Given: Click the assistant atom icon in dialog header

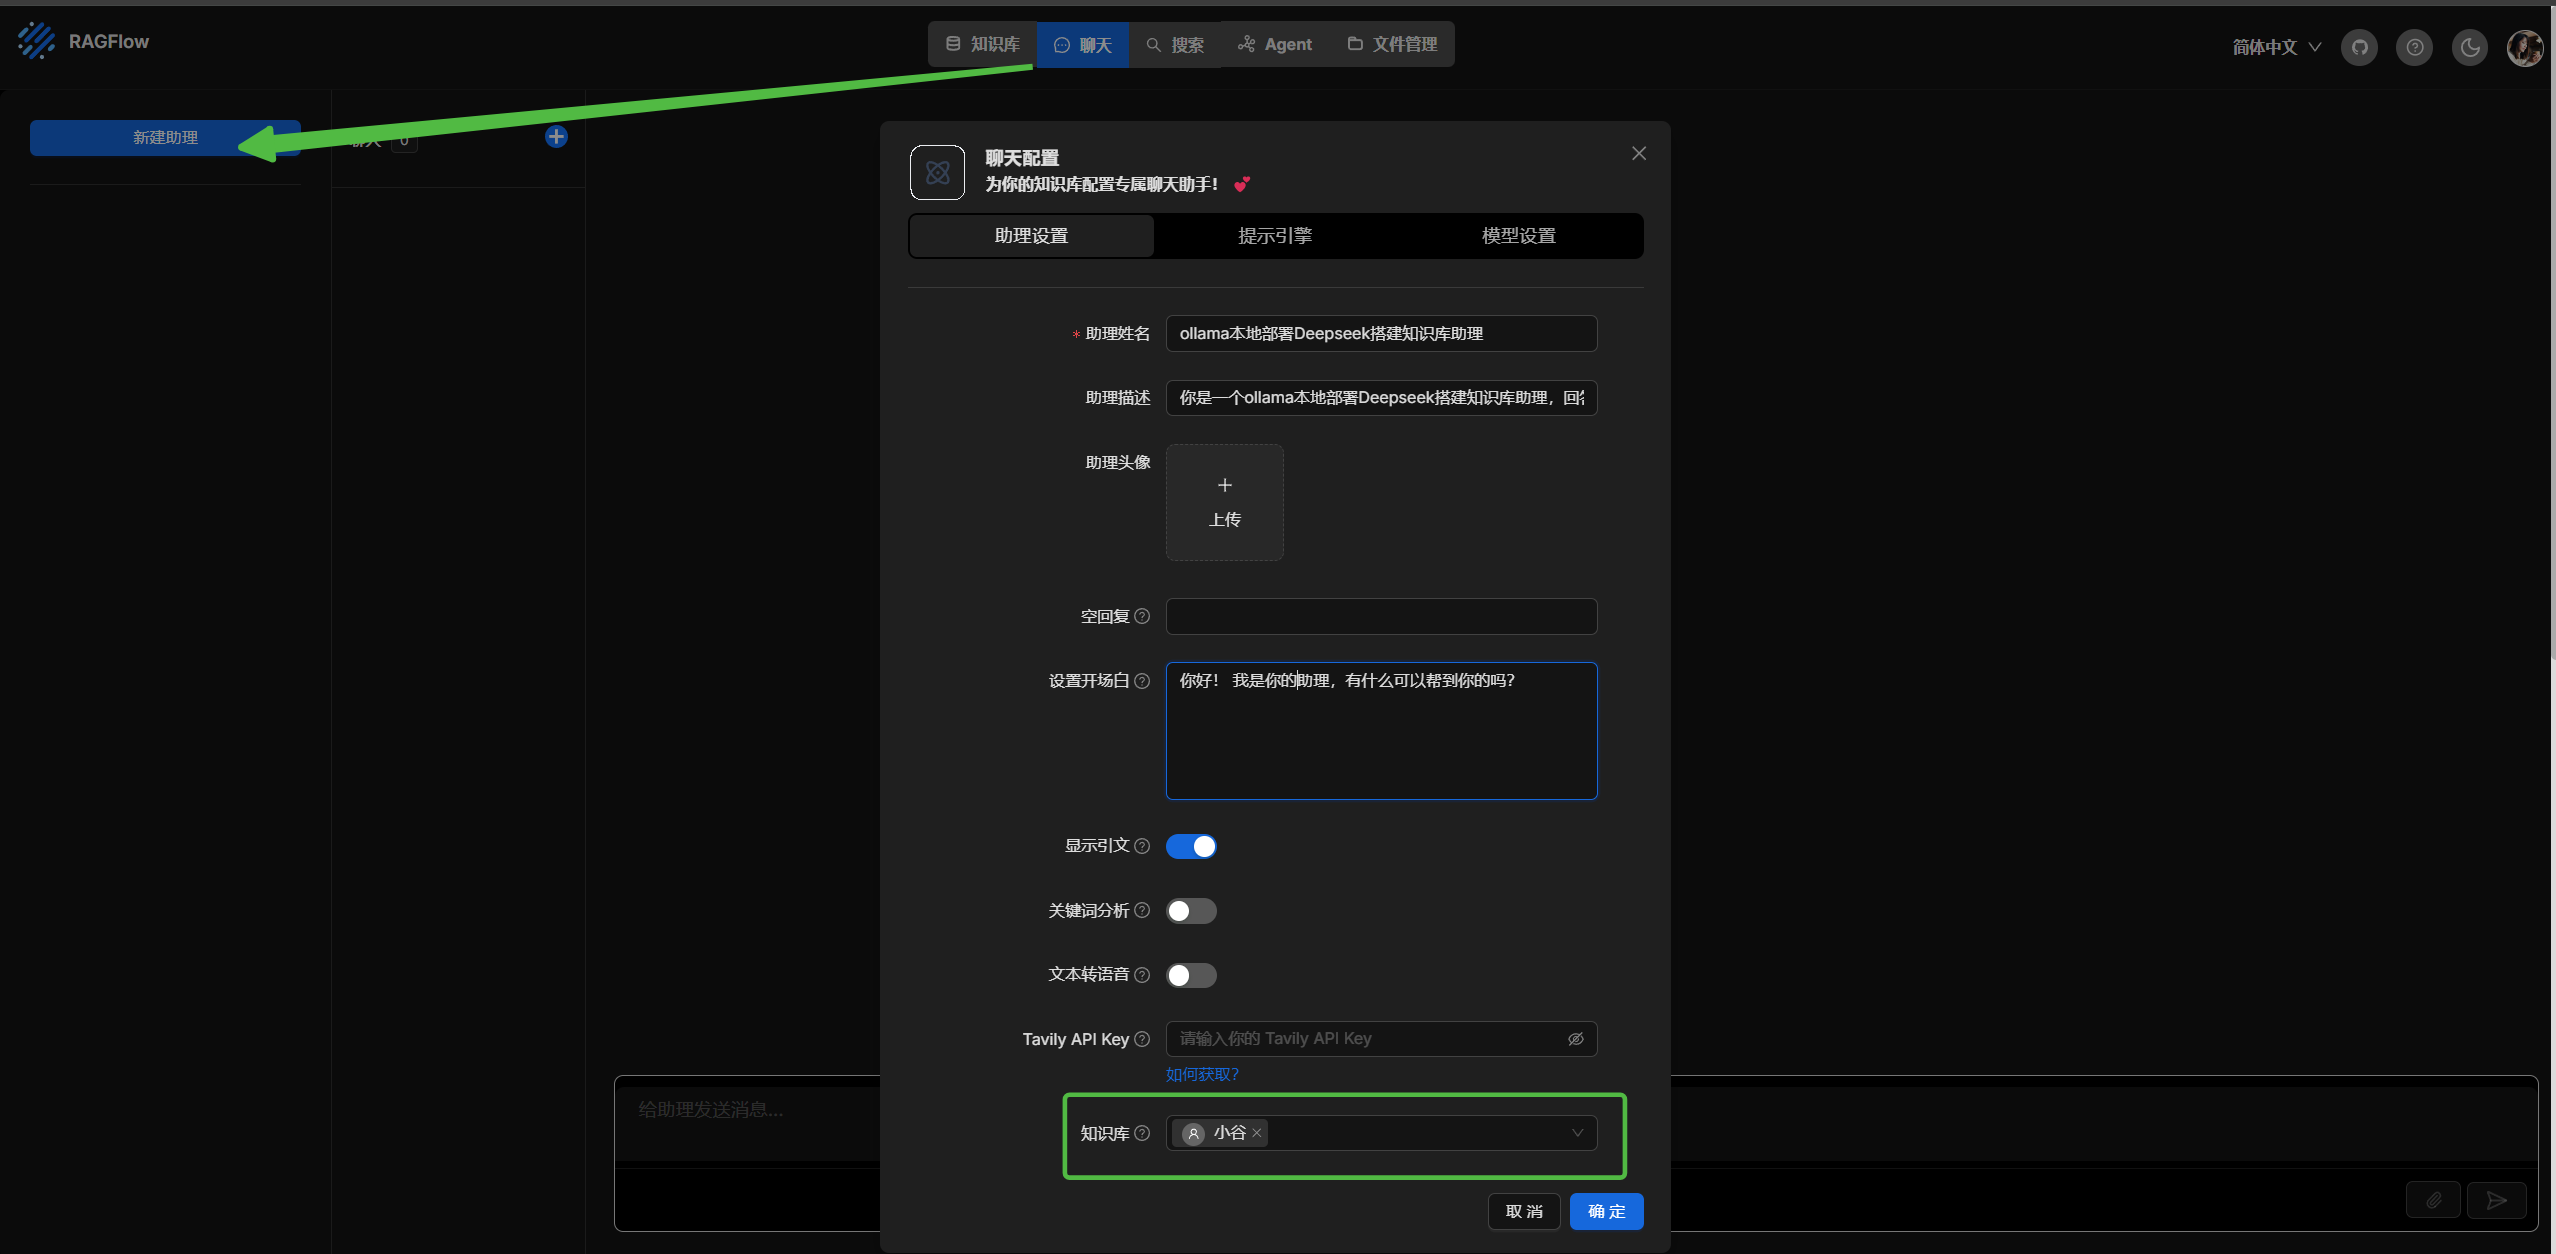Looking at the screenshot, I should pyautogui.click(x=937, y=172).
